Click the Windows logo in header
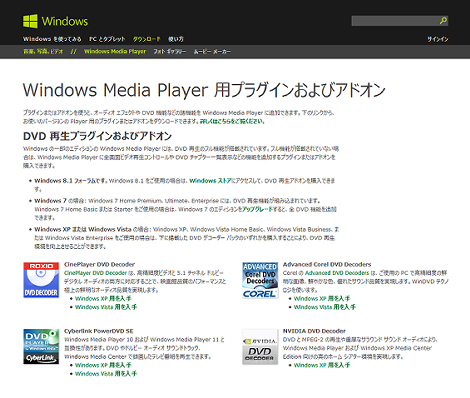 tap(30, 21)
